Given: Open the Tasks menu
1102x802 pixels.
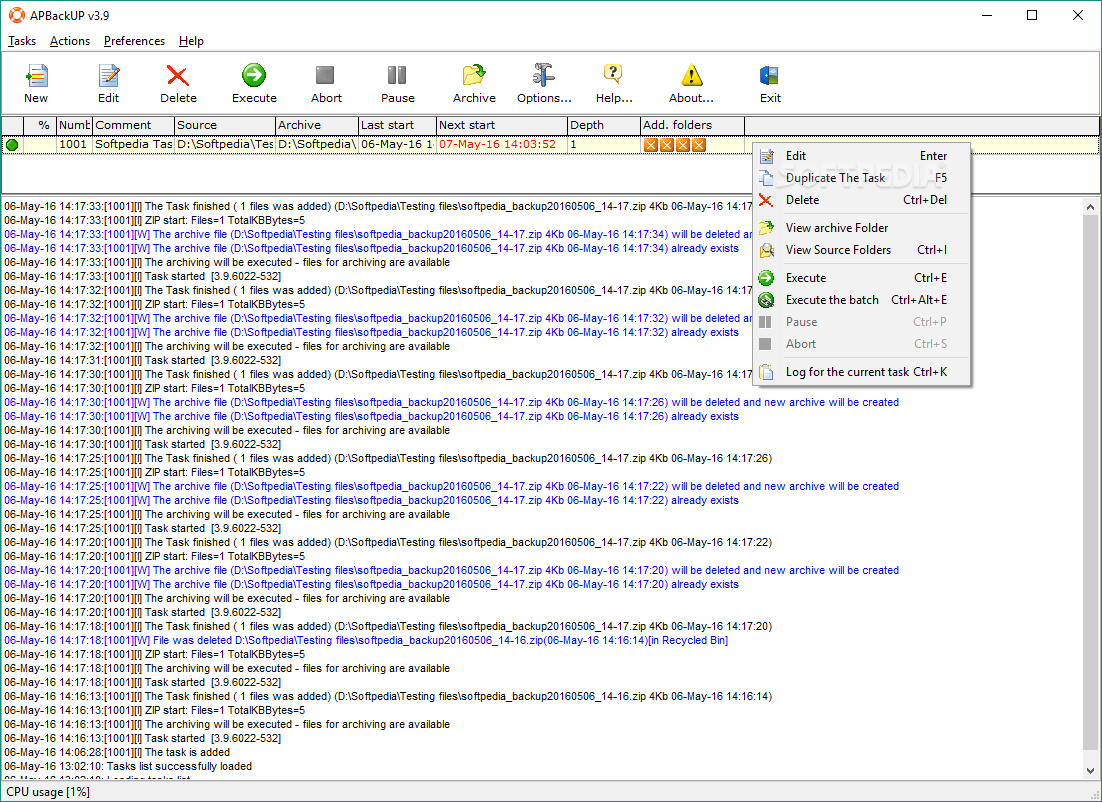Looking at the screenshot, I should (22, 41).
